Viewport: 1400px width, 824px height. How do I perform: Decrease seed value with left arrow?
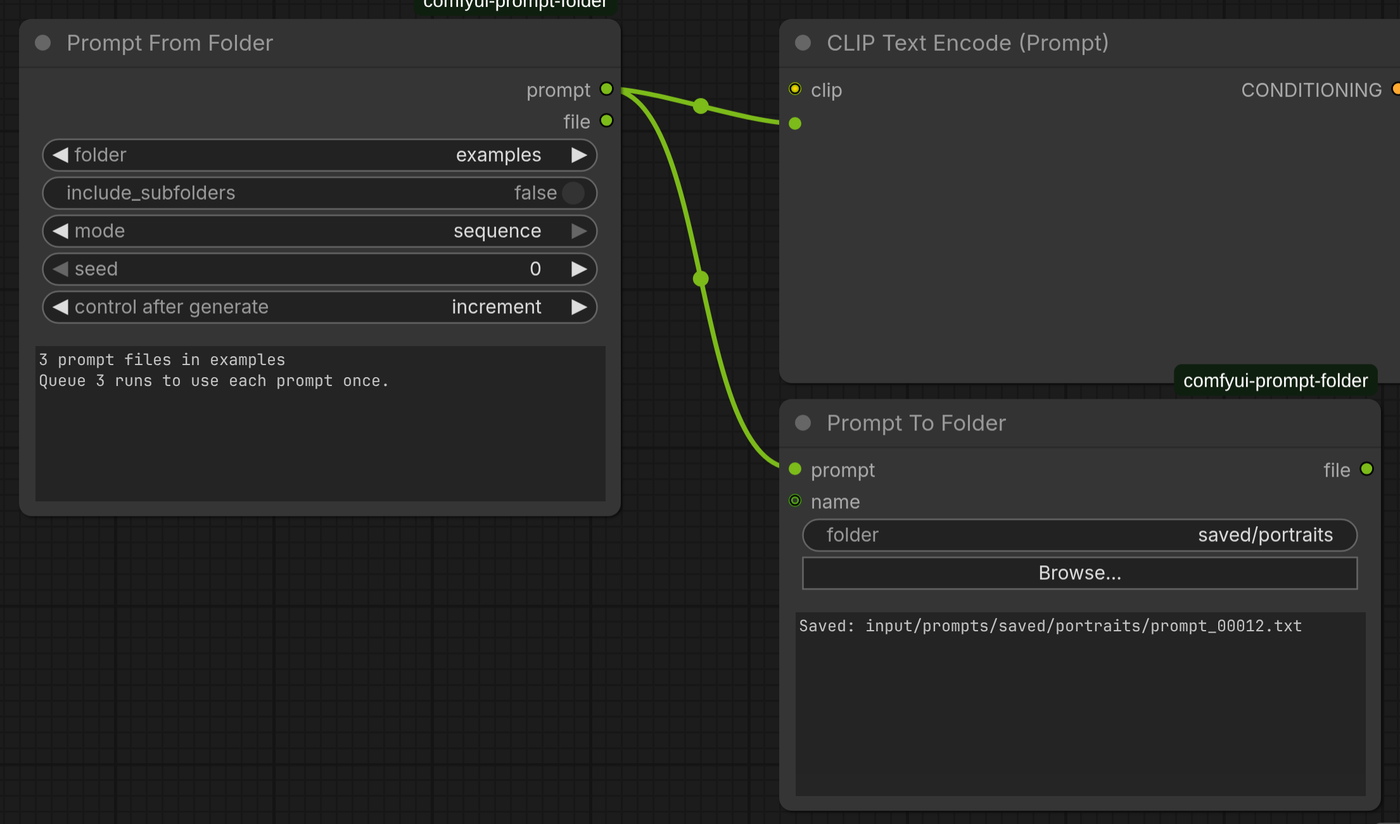[60, 269]
